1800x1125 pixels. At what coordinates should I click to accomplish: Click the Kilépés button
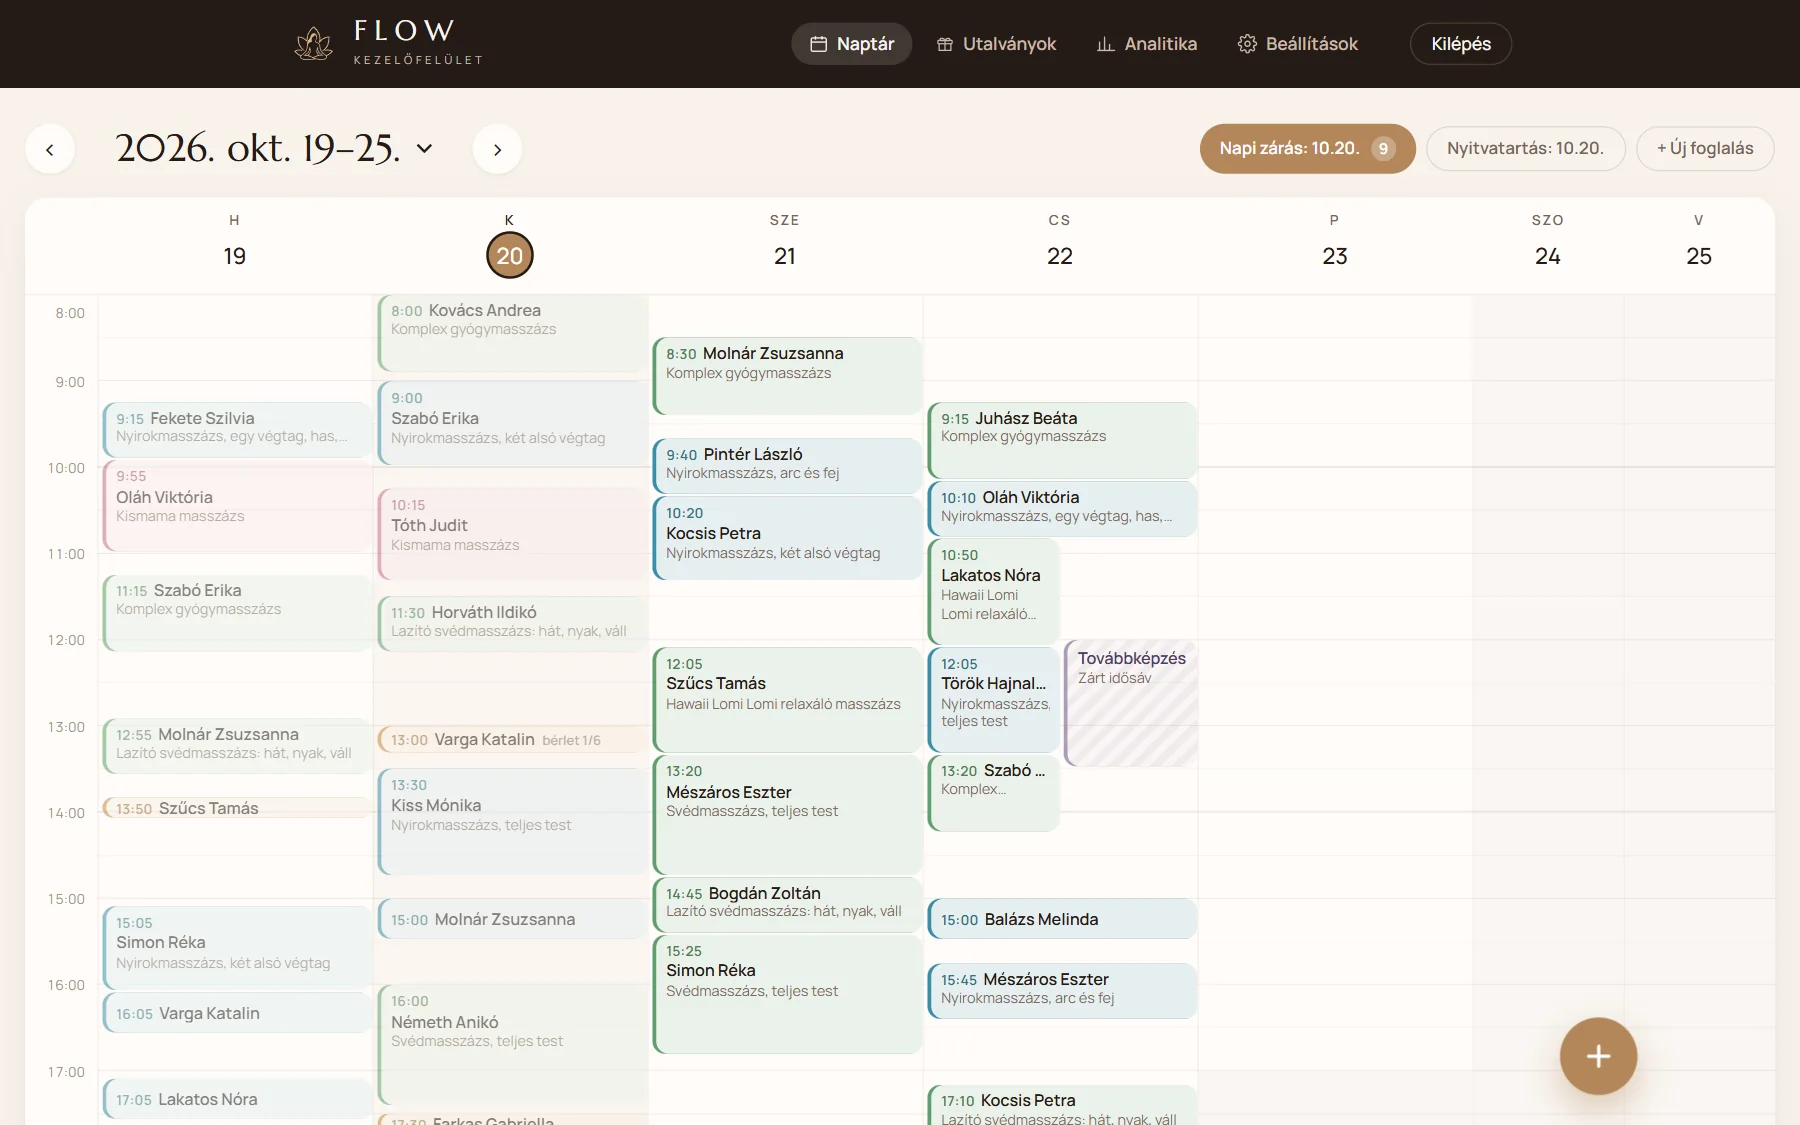pos(1461,44)
